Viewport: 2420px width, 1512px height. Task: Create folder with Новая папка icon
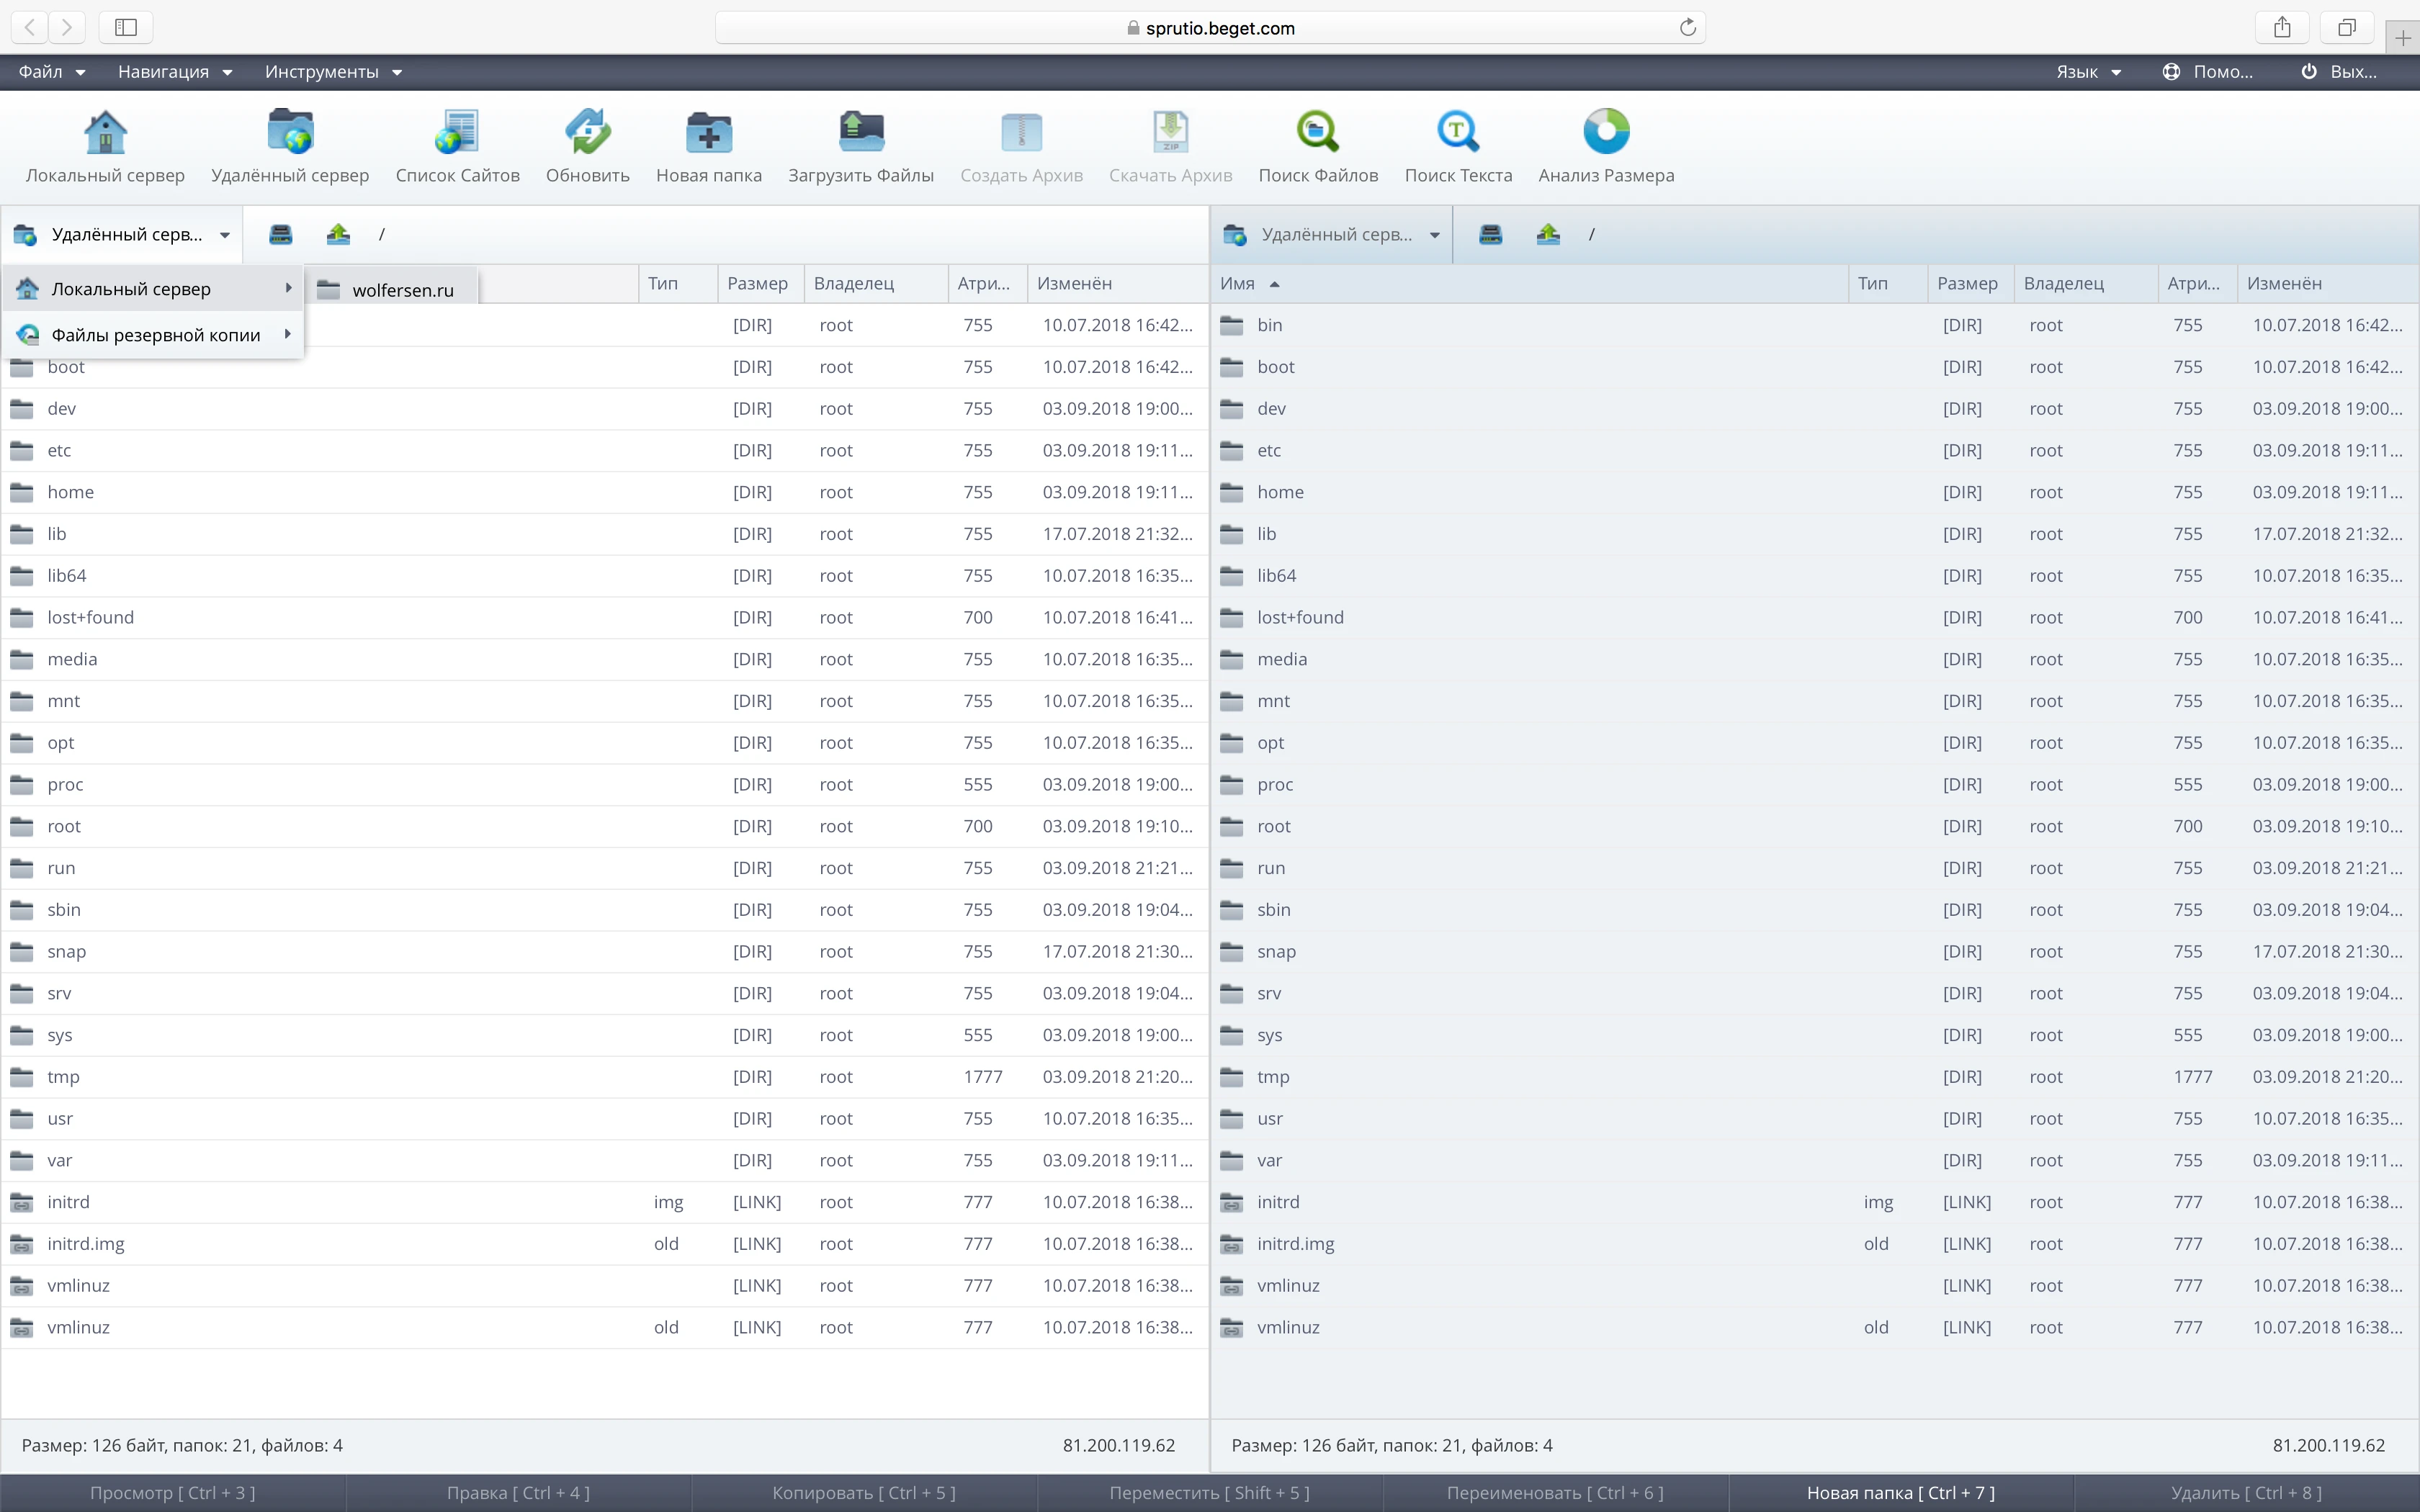click(x=708, y=132)
